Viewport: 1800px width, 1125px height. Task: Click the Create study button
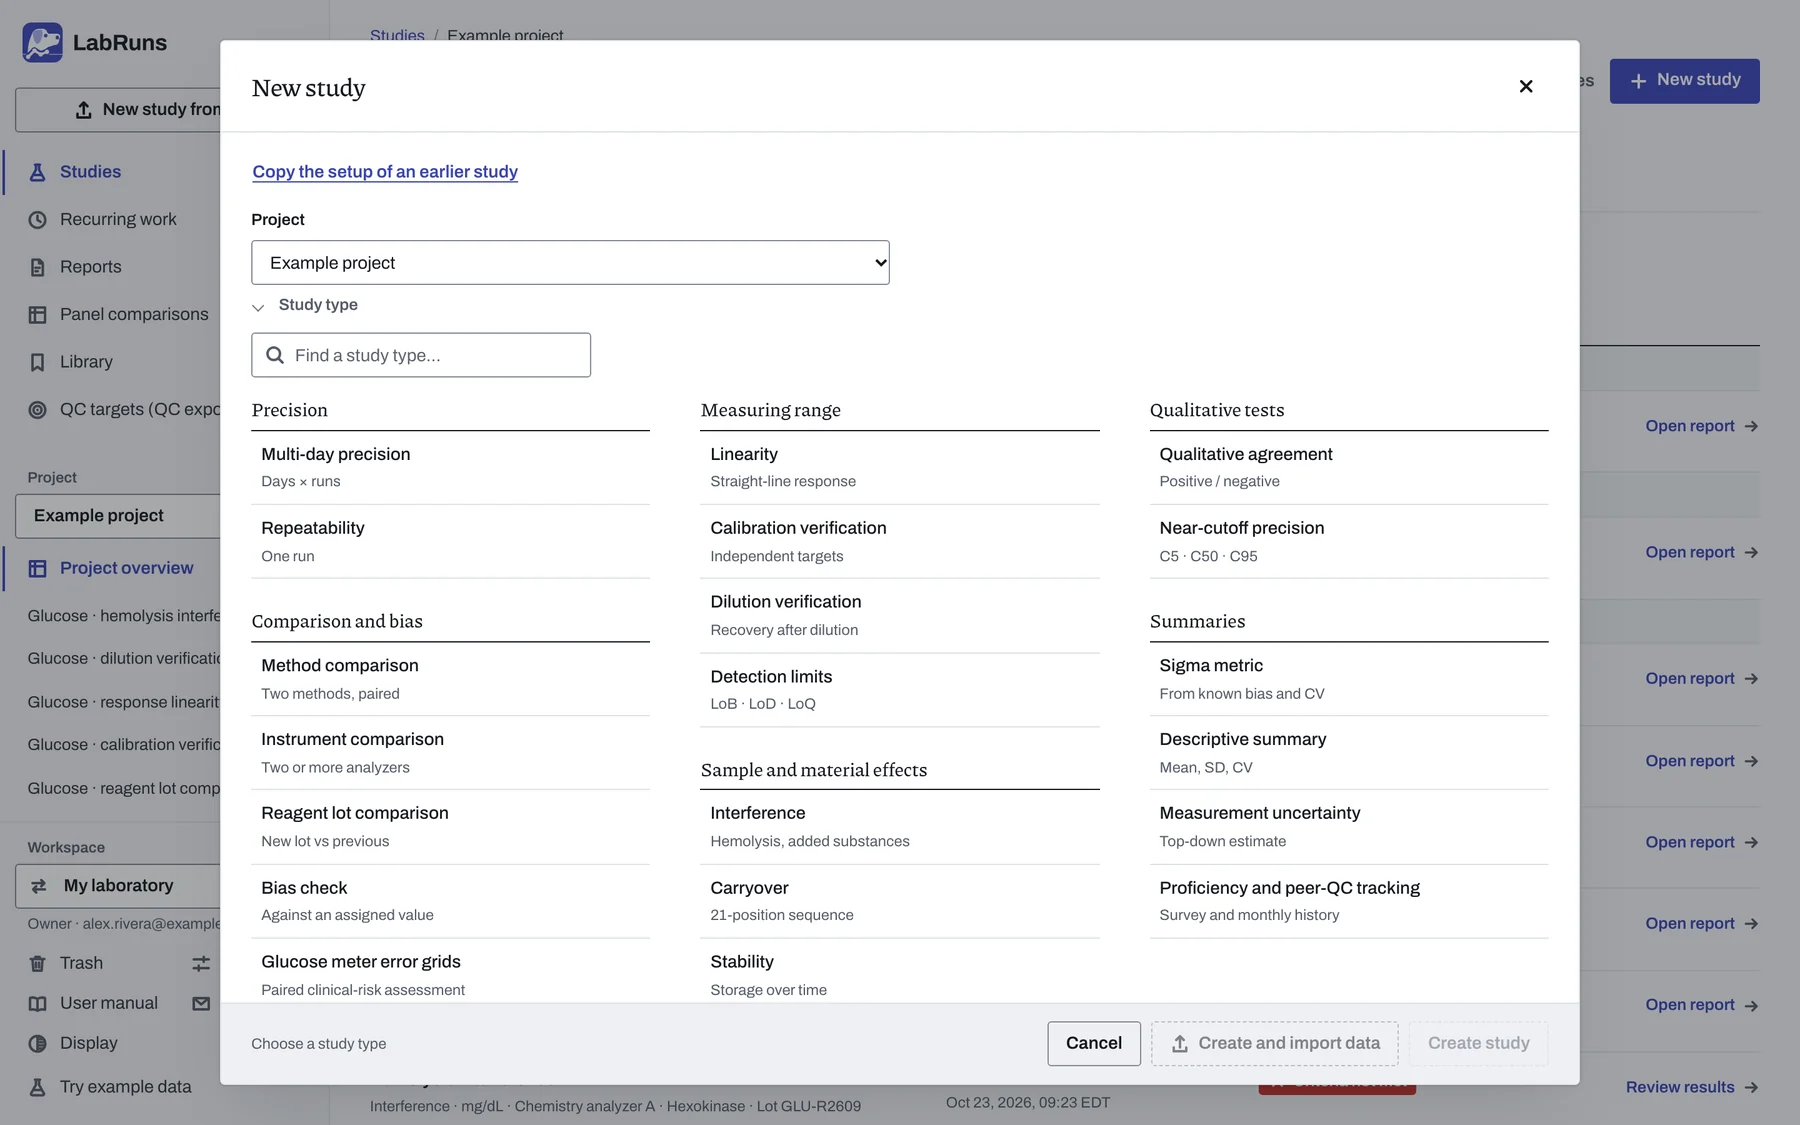(x=1478, y=1044)
